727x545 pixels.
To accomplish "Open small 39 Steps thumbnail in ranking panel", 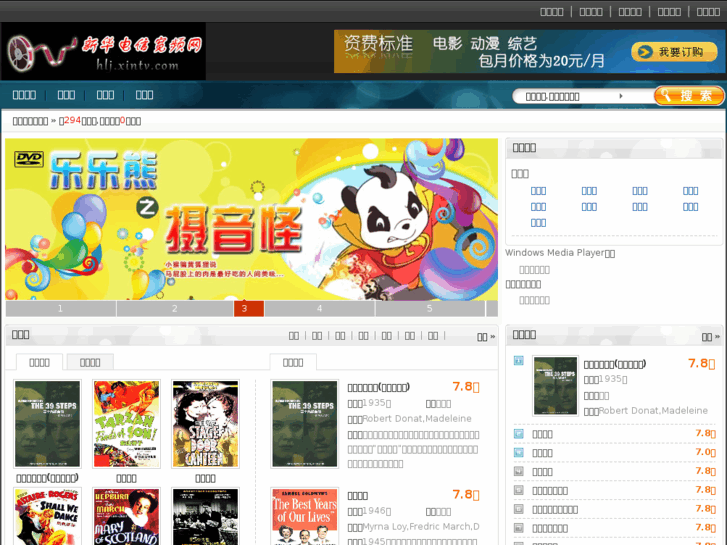I will coord(555,385).
